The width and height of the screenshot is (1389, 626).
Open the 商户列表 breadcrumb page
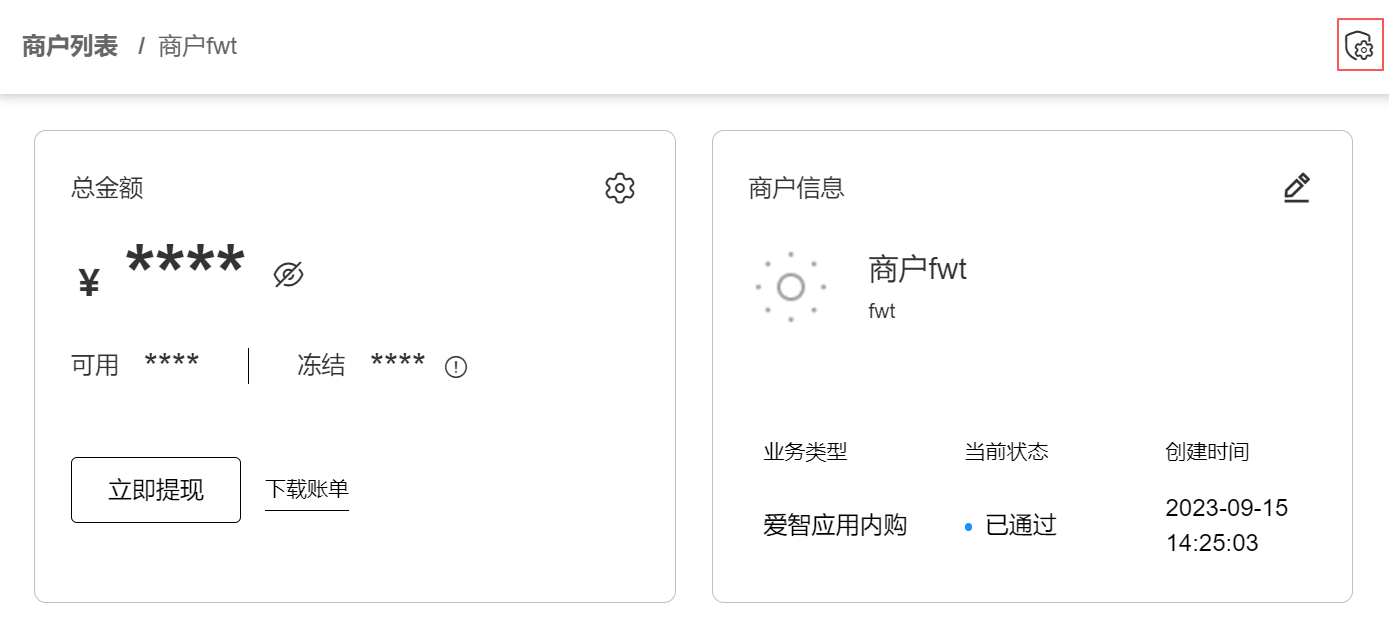[68, 46]
